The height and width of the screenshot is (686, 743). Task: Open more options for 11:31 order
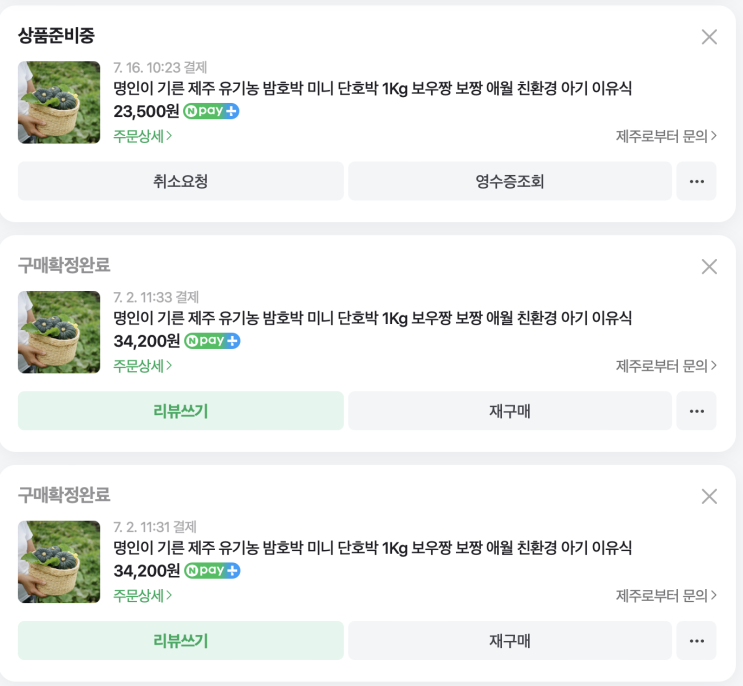click(697, 641)
